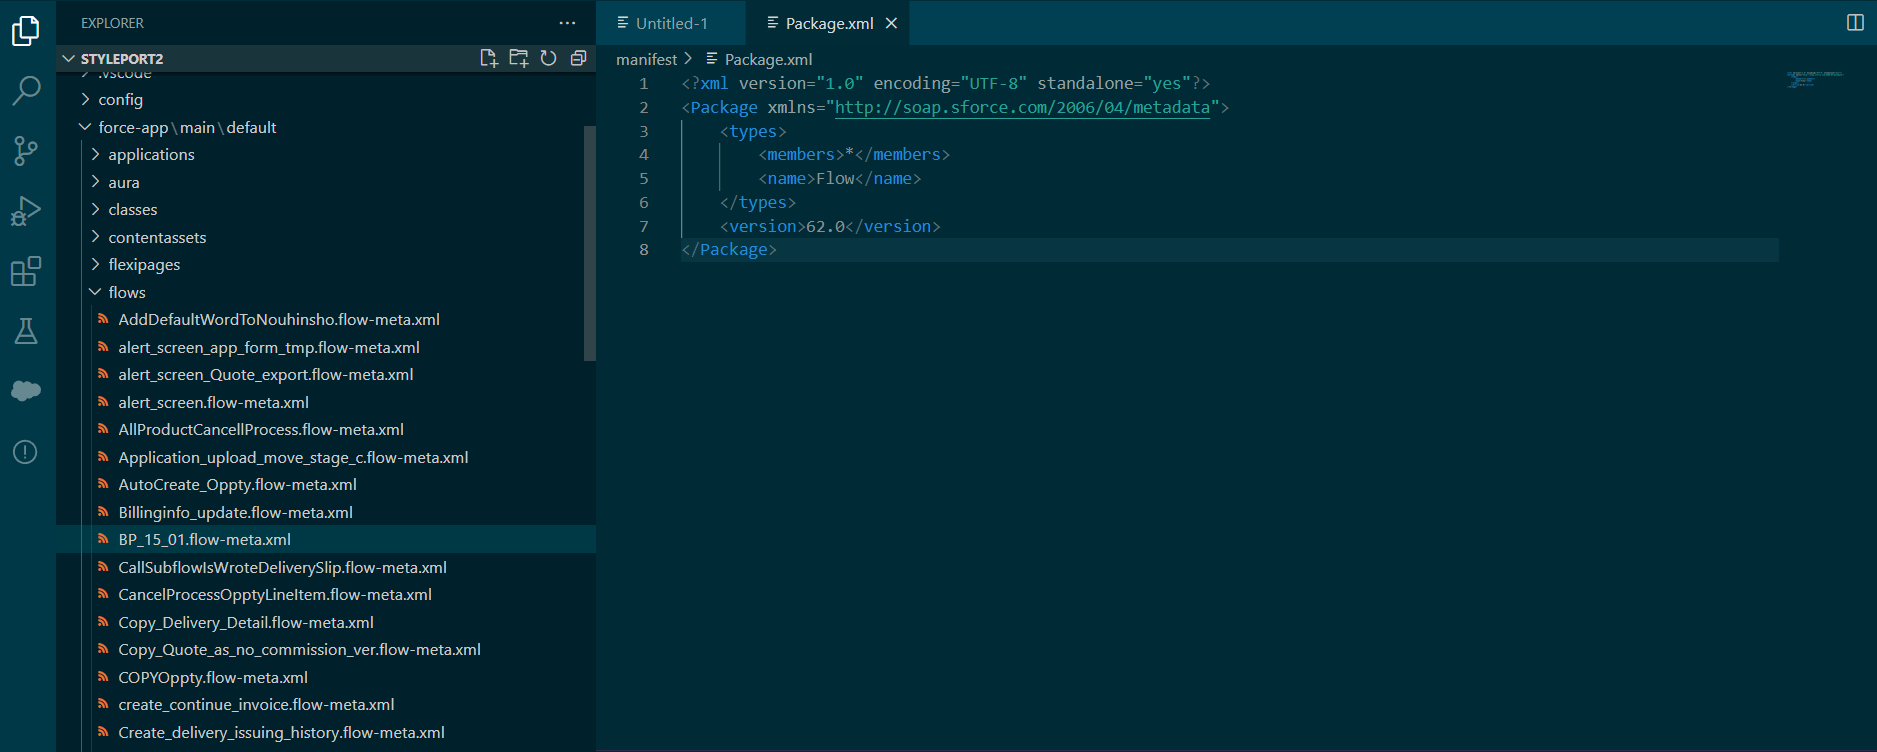Open the Search view in activity bar

pos(26,91)
